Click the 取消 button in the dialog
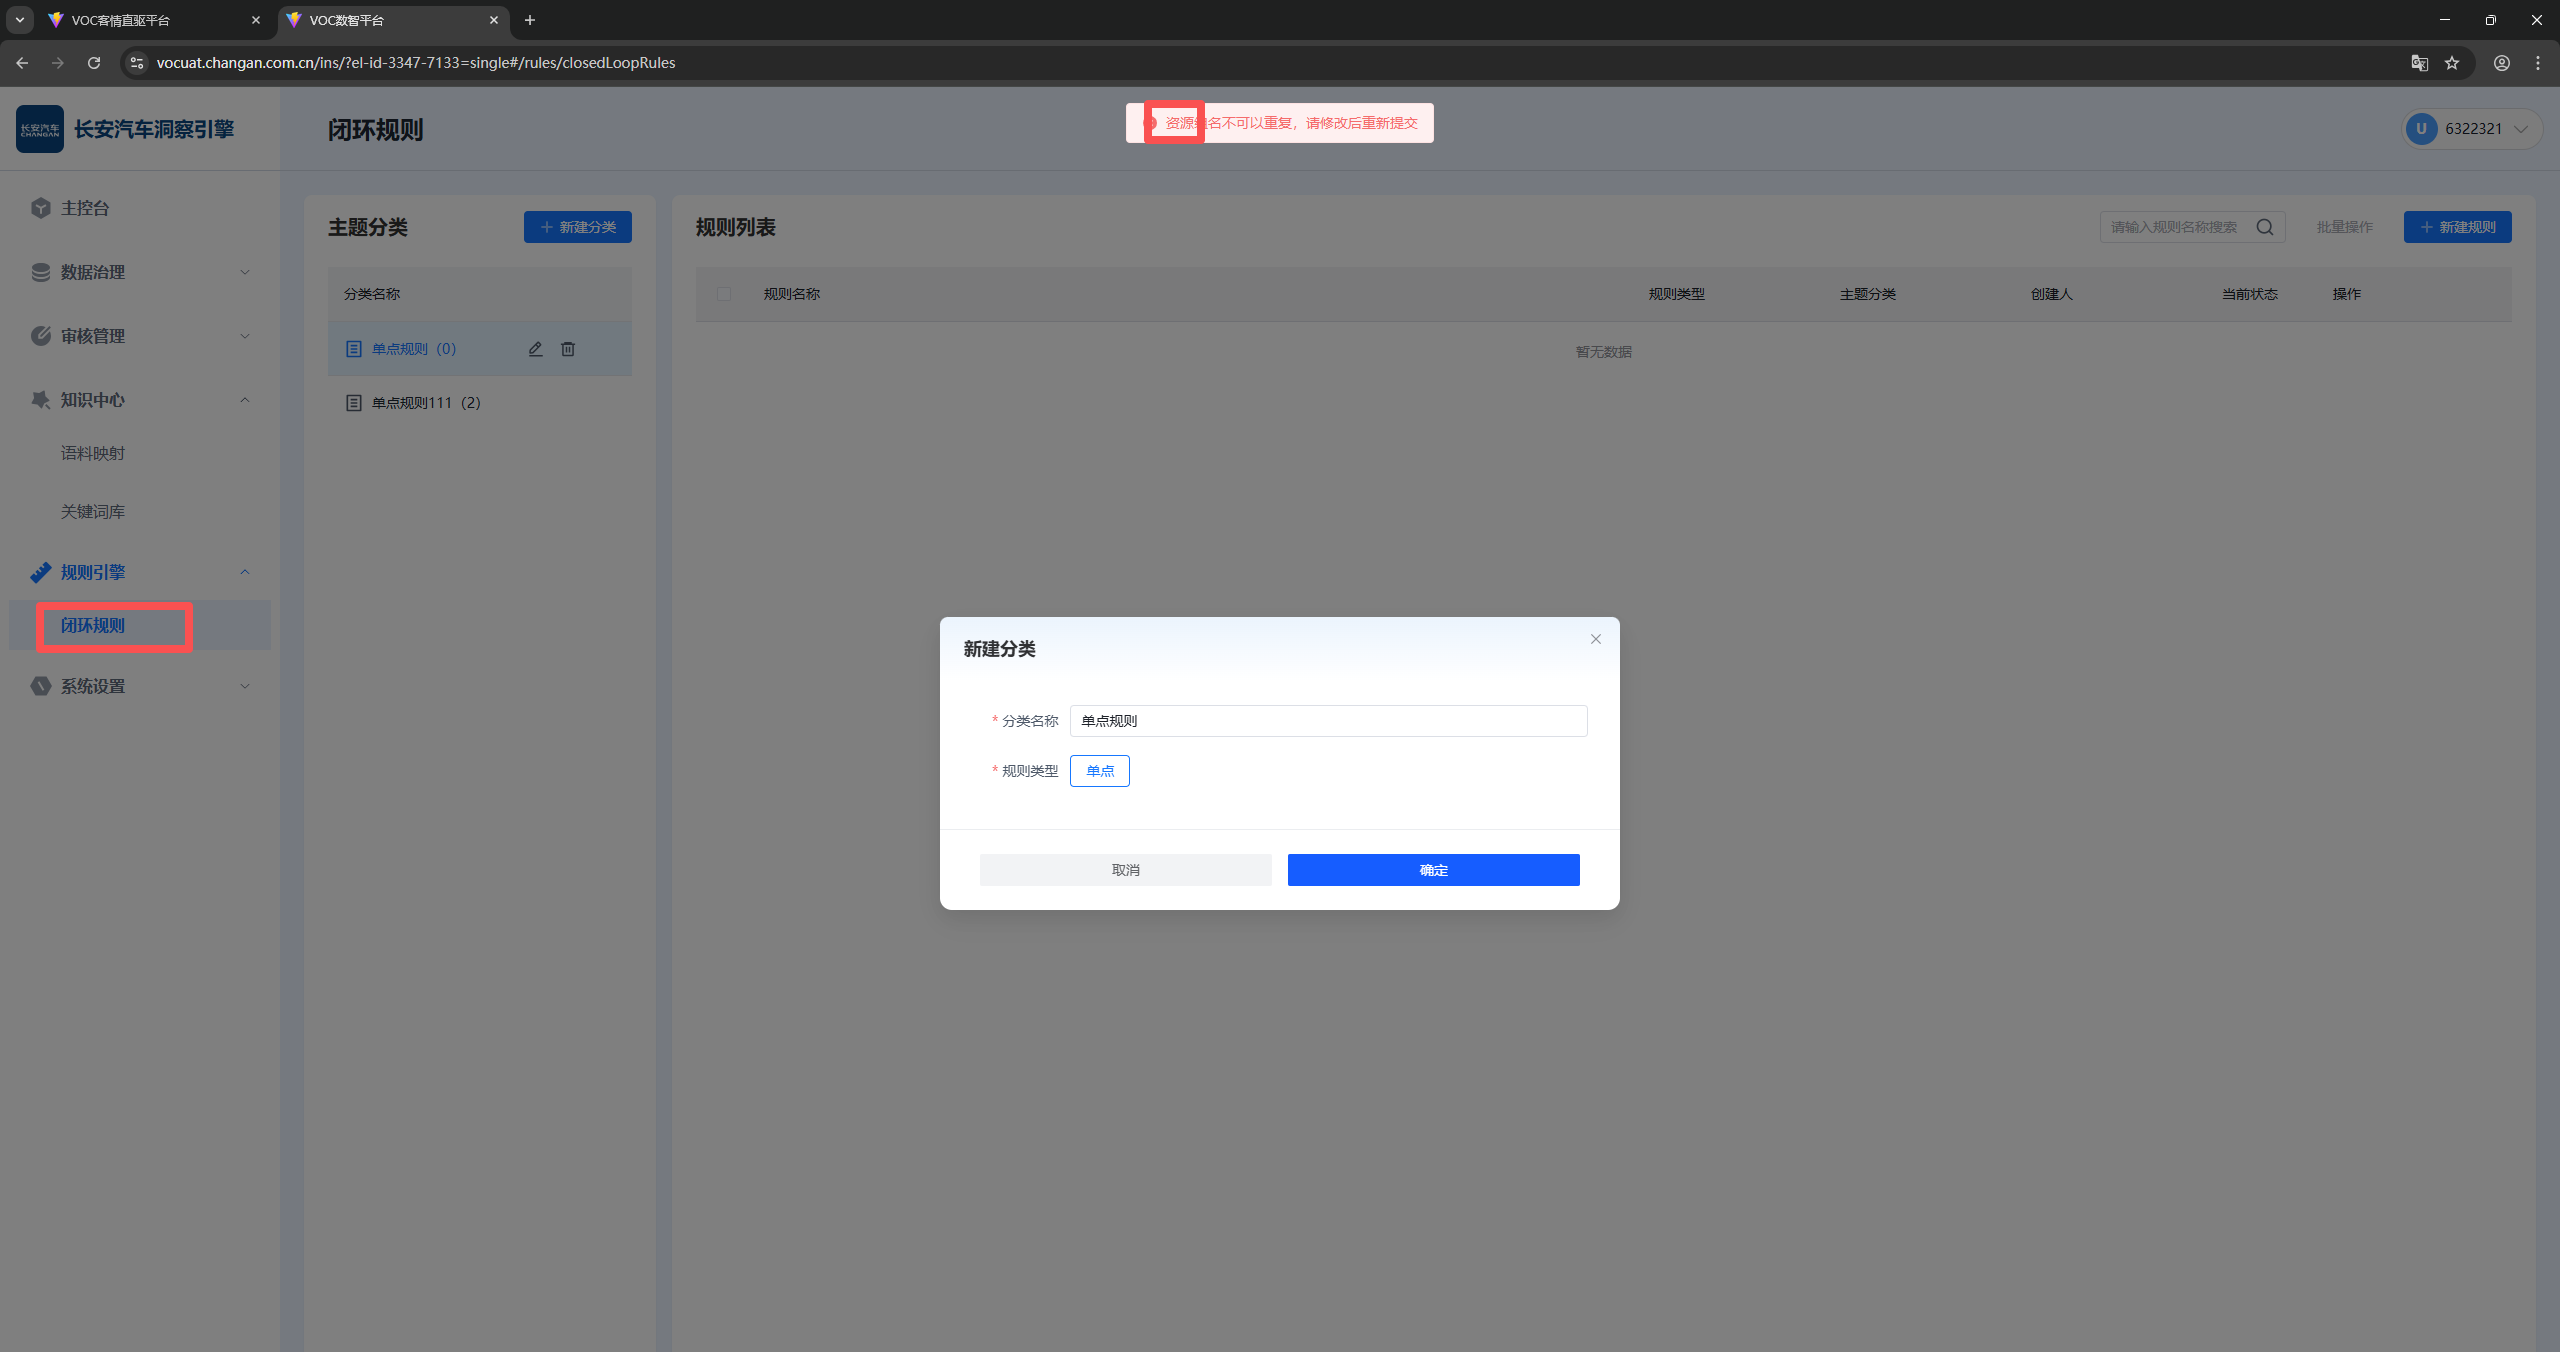This screenshot has width=2560, height=1352. pyautogui.click(x=1125, y=870)
